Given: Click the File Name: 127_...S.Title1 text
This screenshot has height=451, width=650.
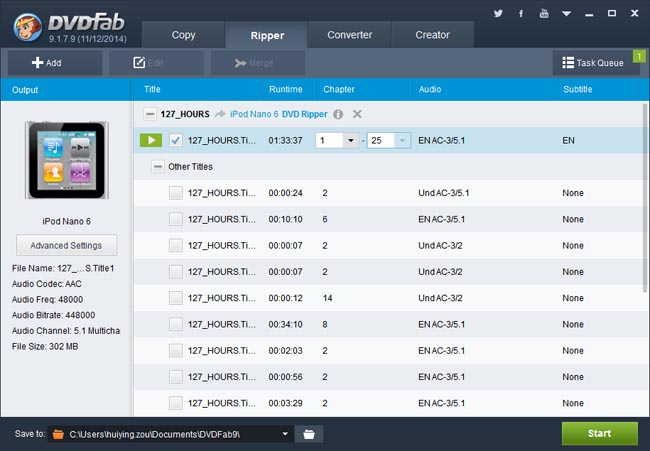Looking at the screenshot, I should point(63,268).
